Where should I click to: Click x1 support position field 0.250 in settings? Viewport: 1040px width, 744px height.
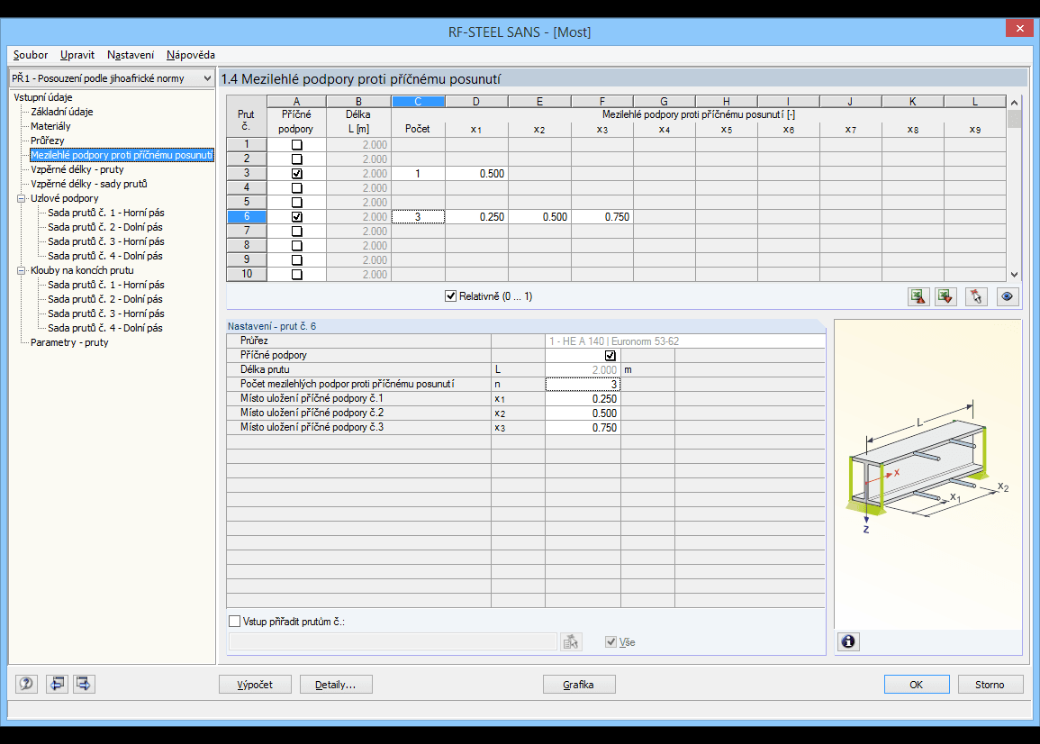582,399
